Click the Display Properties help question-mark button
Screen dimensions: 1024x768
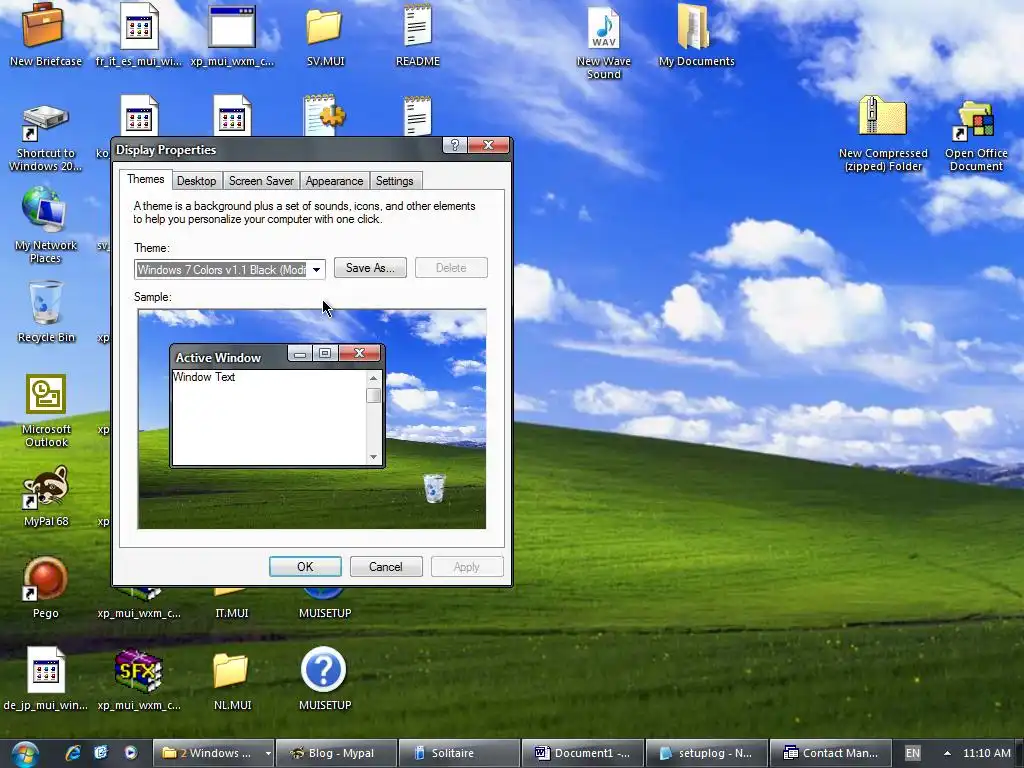pyautogui.click(x=455, y=145)
